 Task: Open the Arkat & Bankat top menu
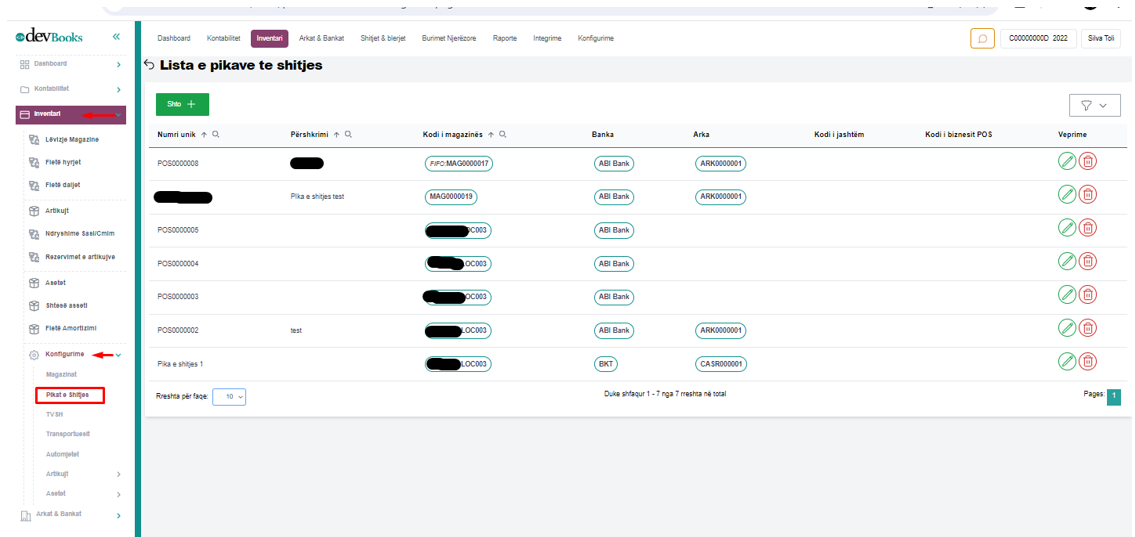pos(321,38)
